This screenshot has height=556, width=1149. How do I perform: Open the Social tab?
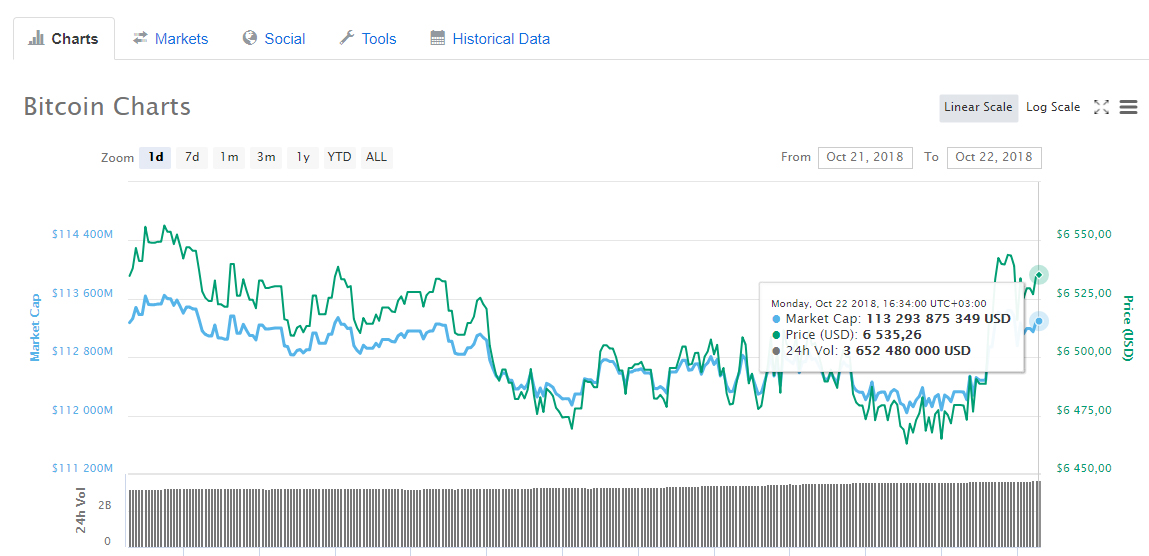point(273,39)
